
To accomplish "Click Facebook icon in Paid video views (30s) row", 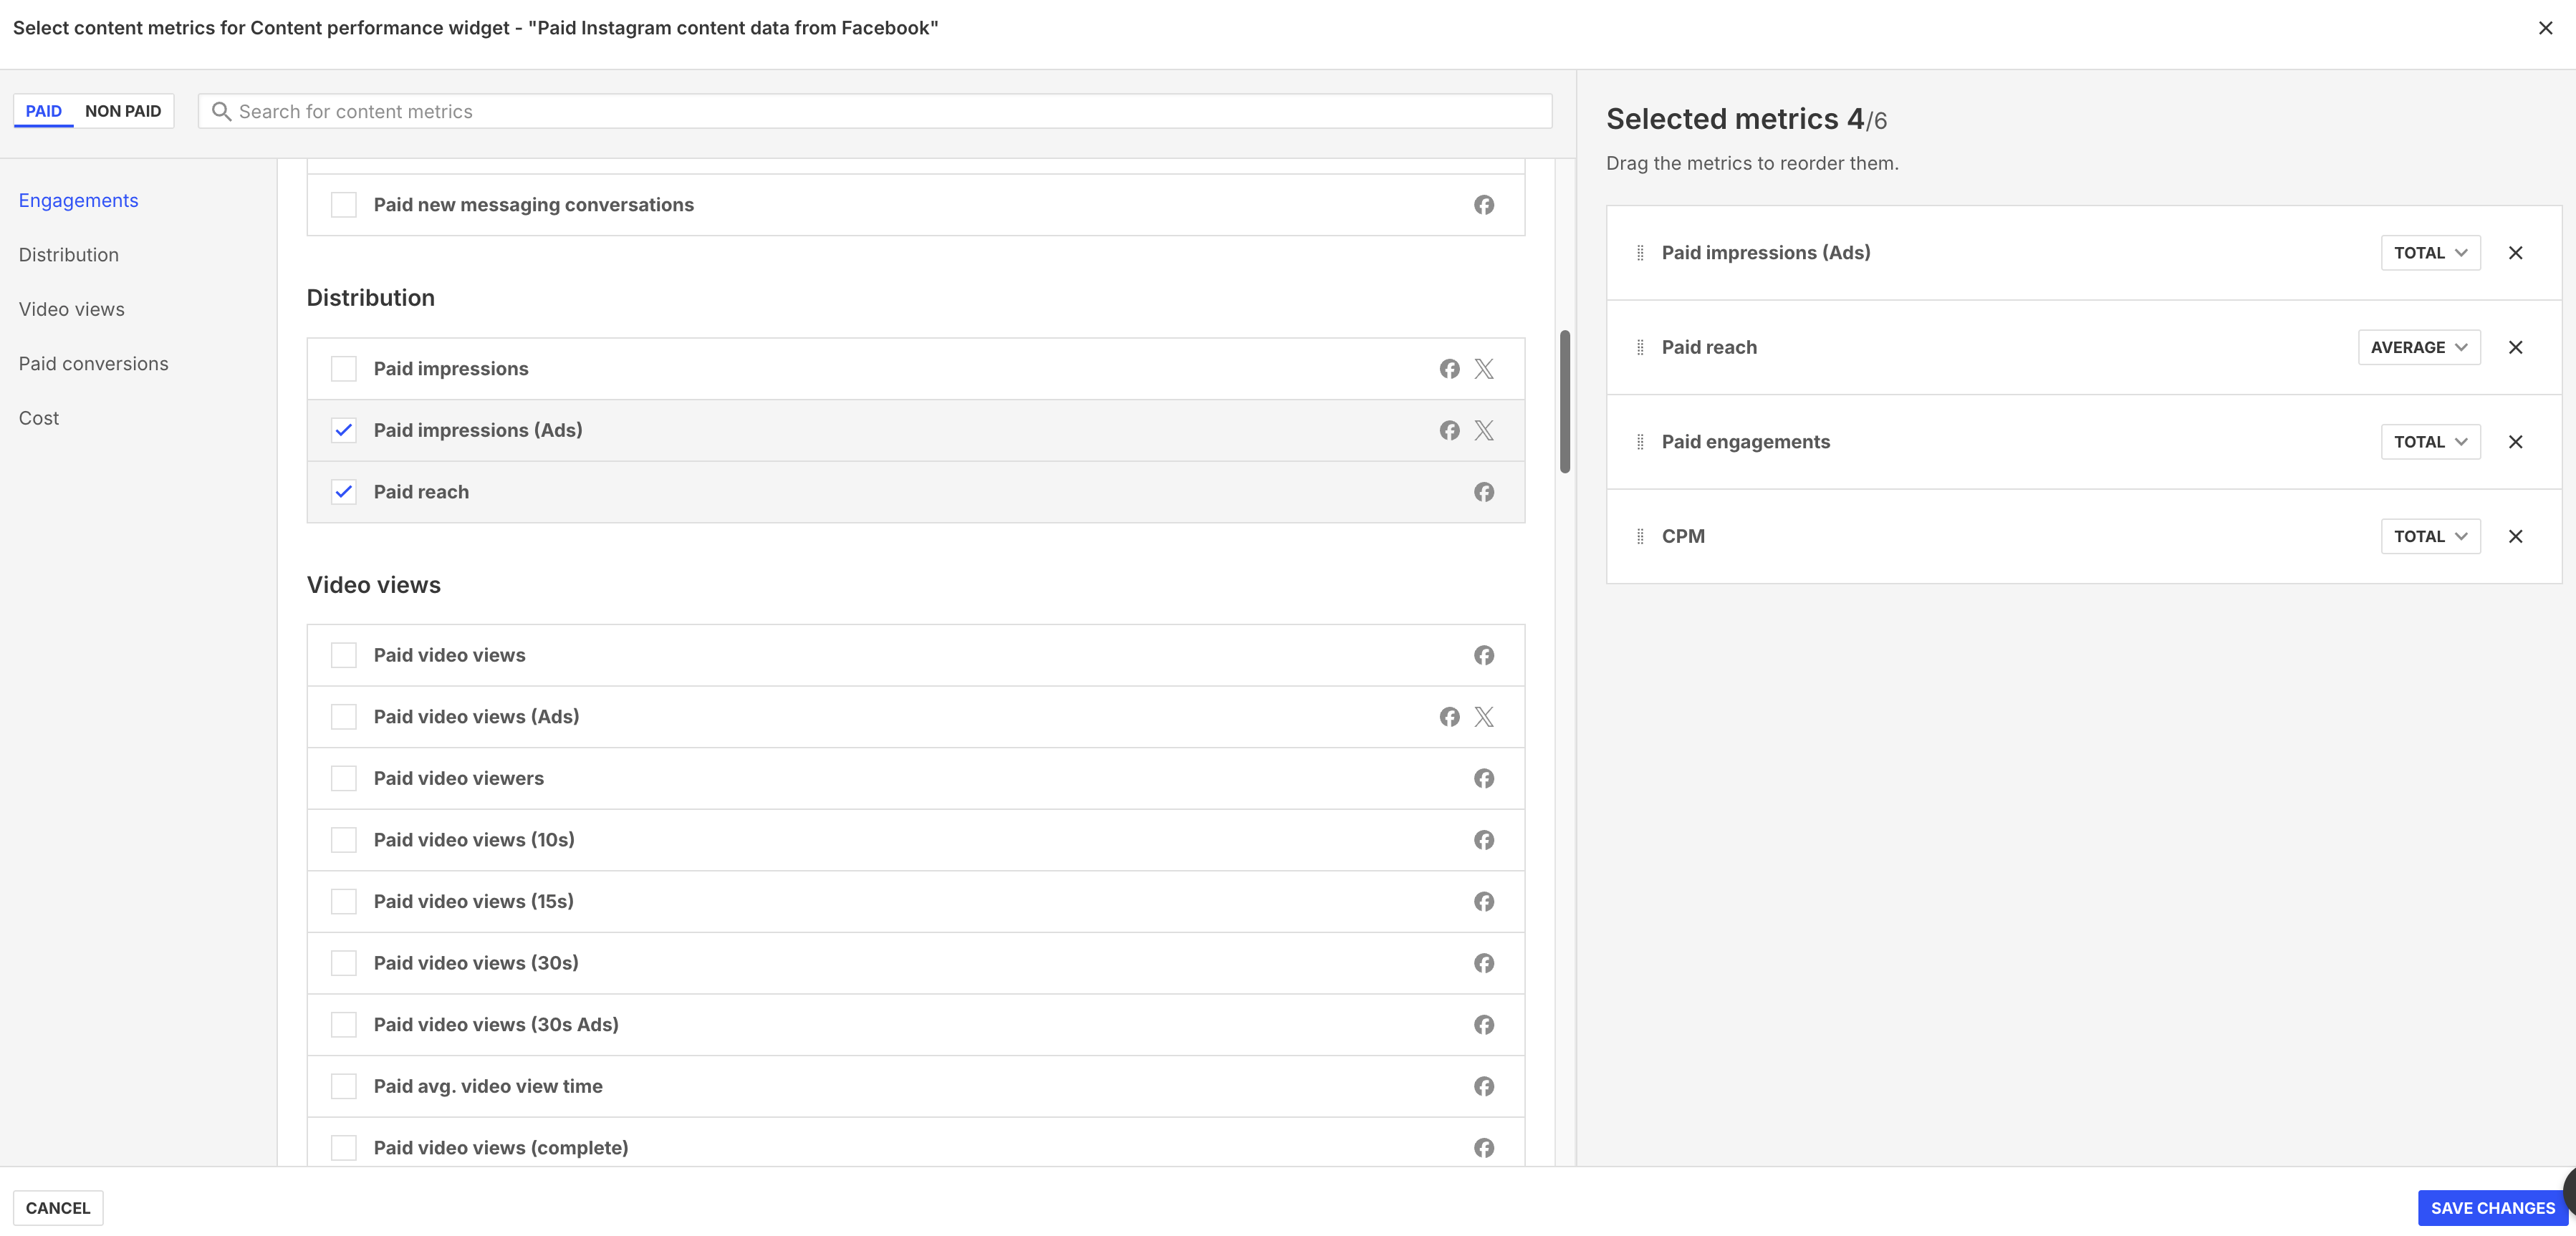I will click(x=1484, y=963).
